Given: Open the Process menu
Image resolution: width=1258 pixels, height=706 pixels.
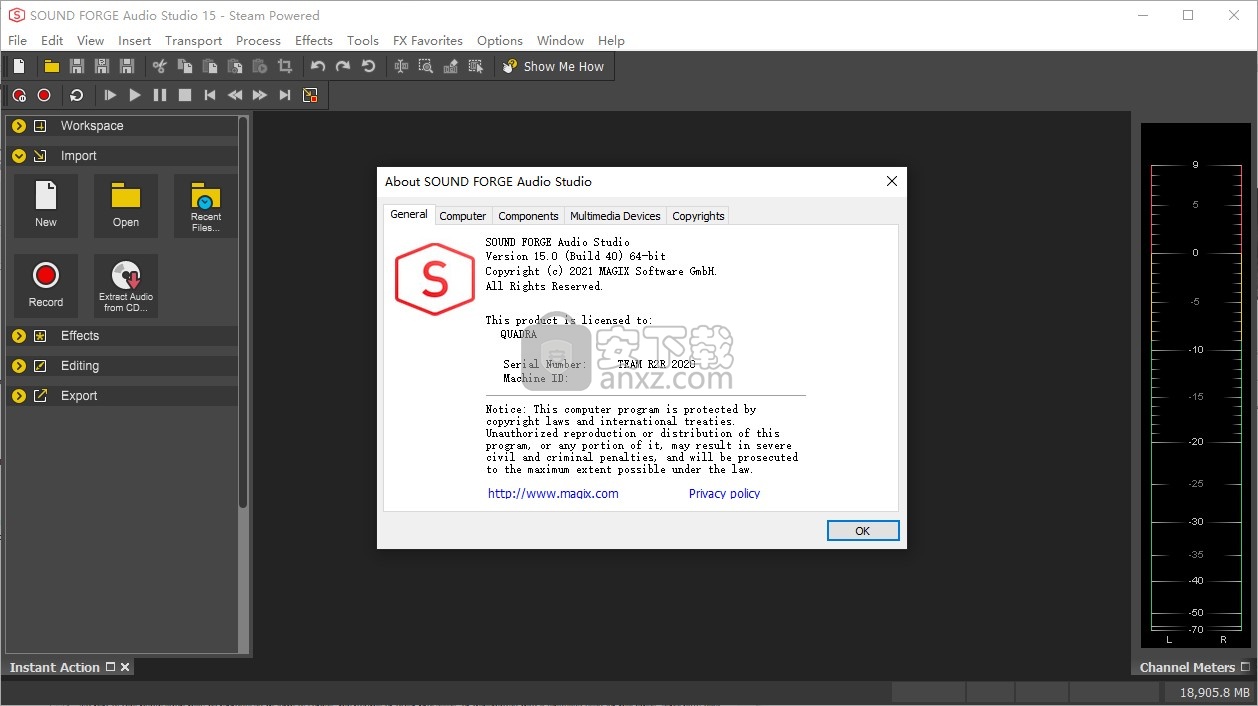Looking at the screenshot, I should tap(258, 41).
